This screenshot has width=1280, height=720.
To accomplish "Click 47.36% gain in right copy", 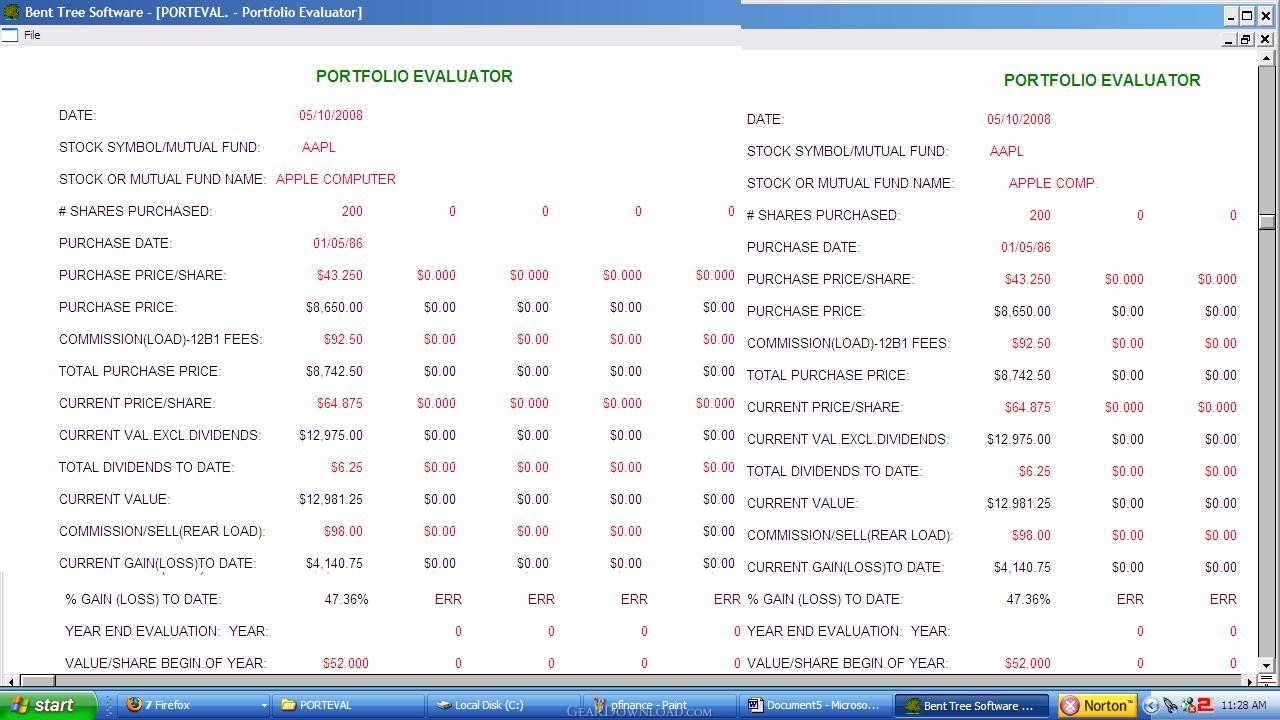I will pos(1028,599).
